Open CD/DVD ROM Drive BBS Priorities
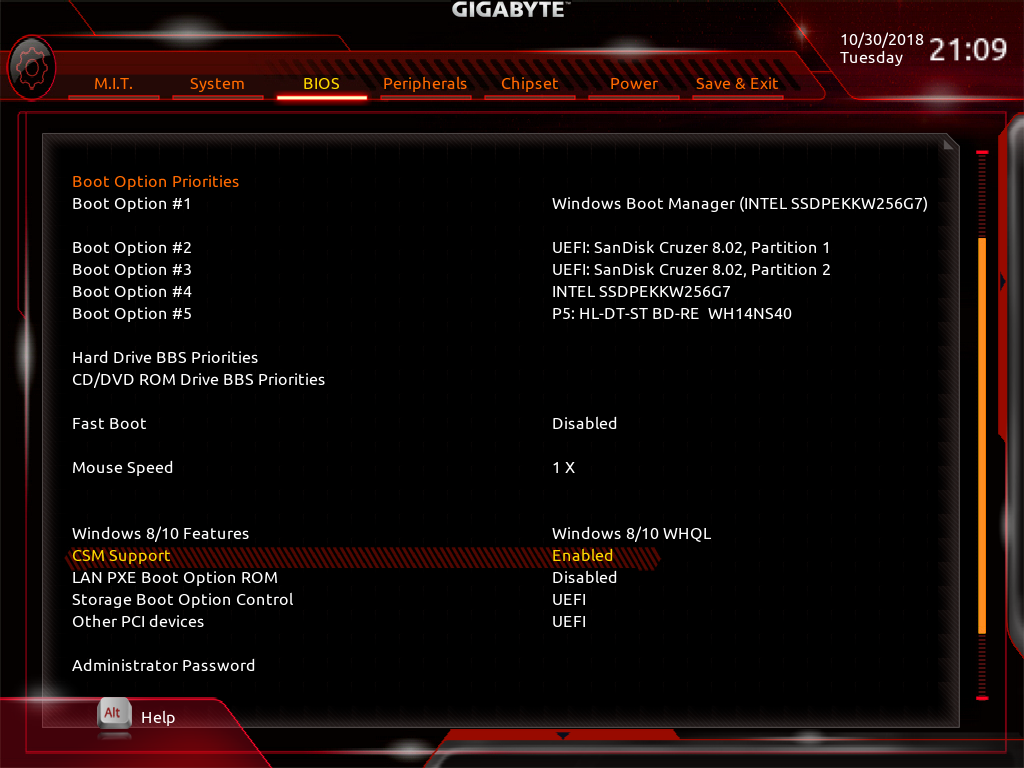The image size is (1024, 768). click(199, 379)
